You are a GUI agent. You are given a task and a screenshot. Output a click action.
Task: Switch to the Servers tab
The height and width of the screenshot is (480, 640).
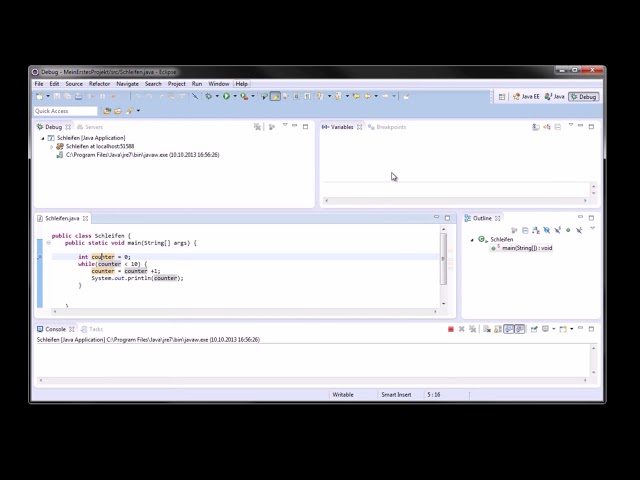pyautogui.click(x=90, y=127)
